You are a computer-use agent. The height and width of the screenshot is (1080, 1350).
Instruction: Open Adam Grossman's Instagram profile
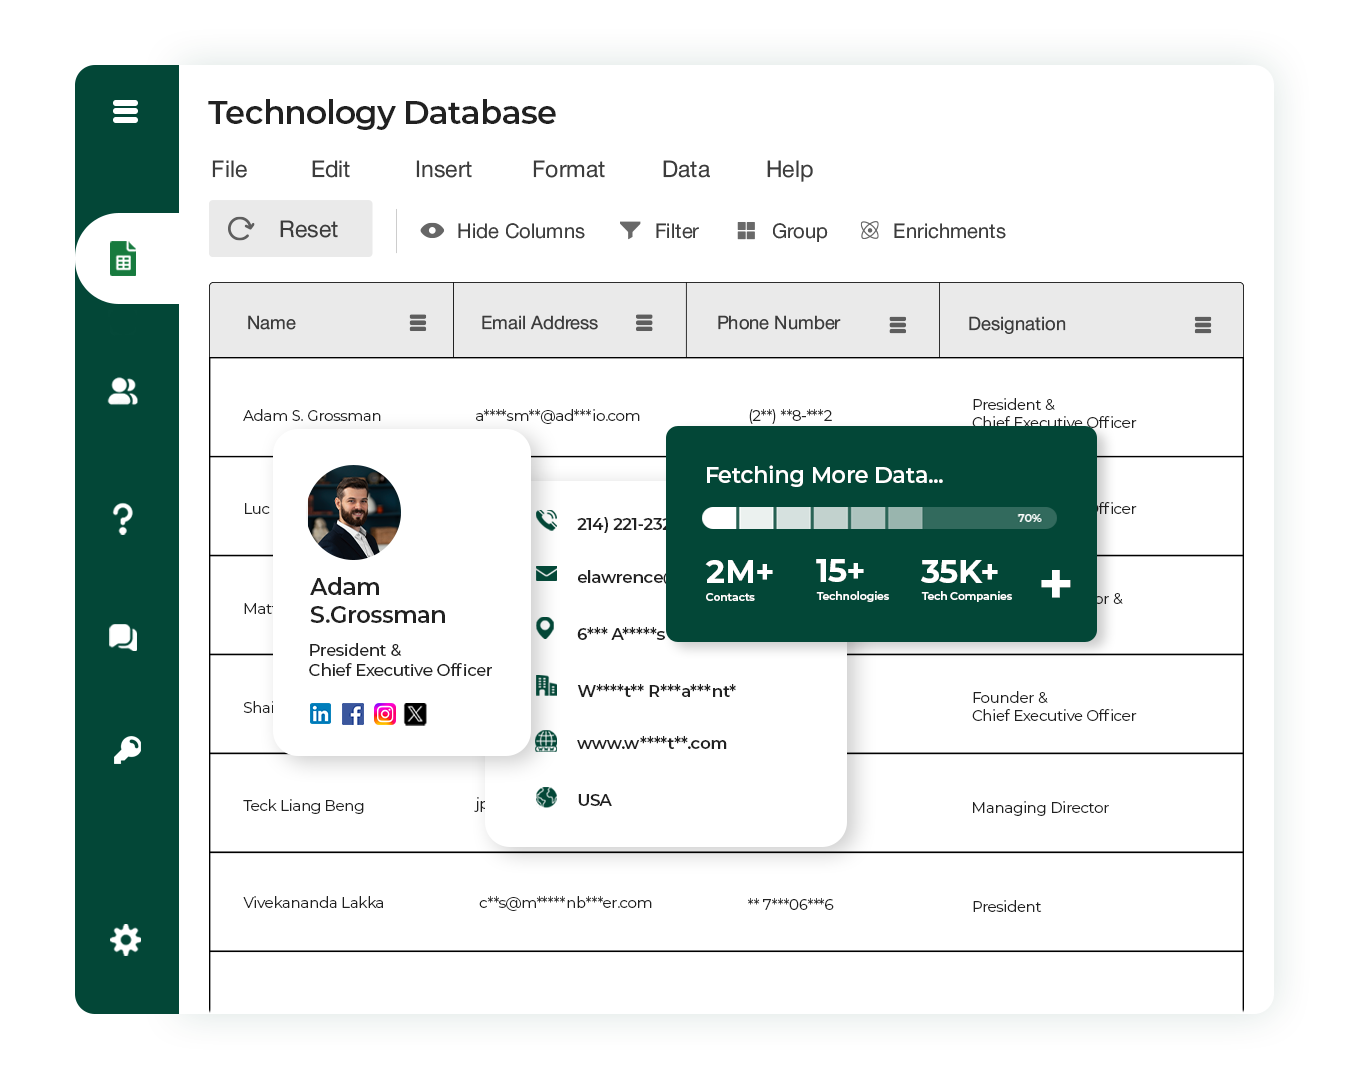click(384, 714)
